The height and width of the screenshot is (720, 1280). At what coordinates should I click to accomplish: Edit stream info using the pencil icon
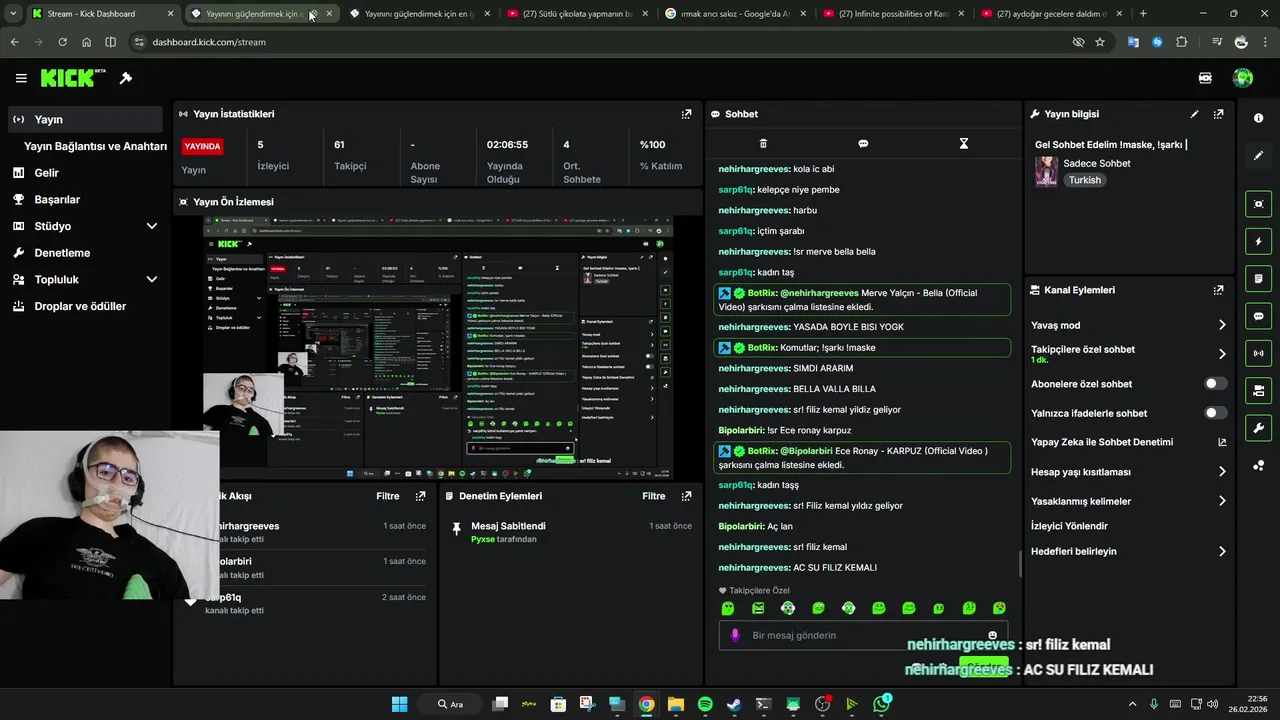point(1194,114)
